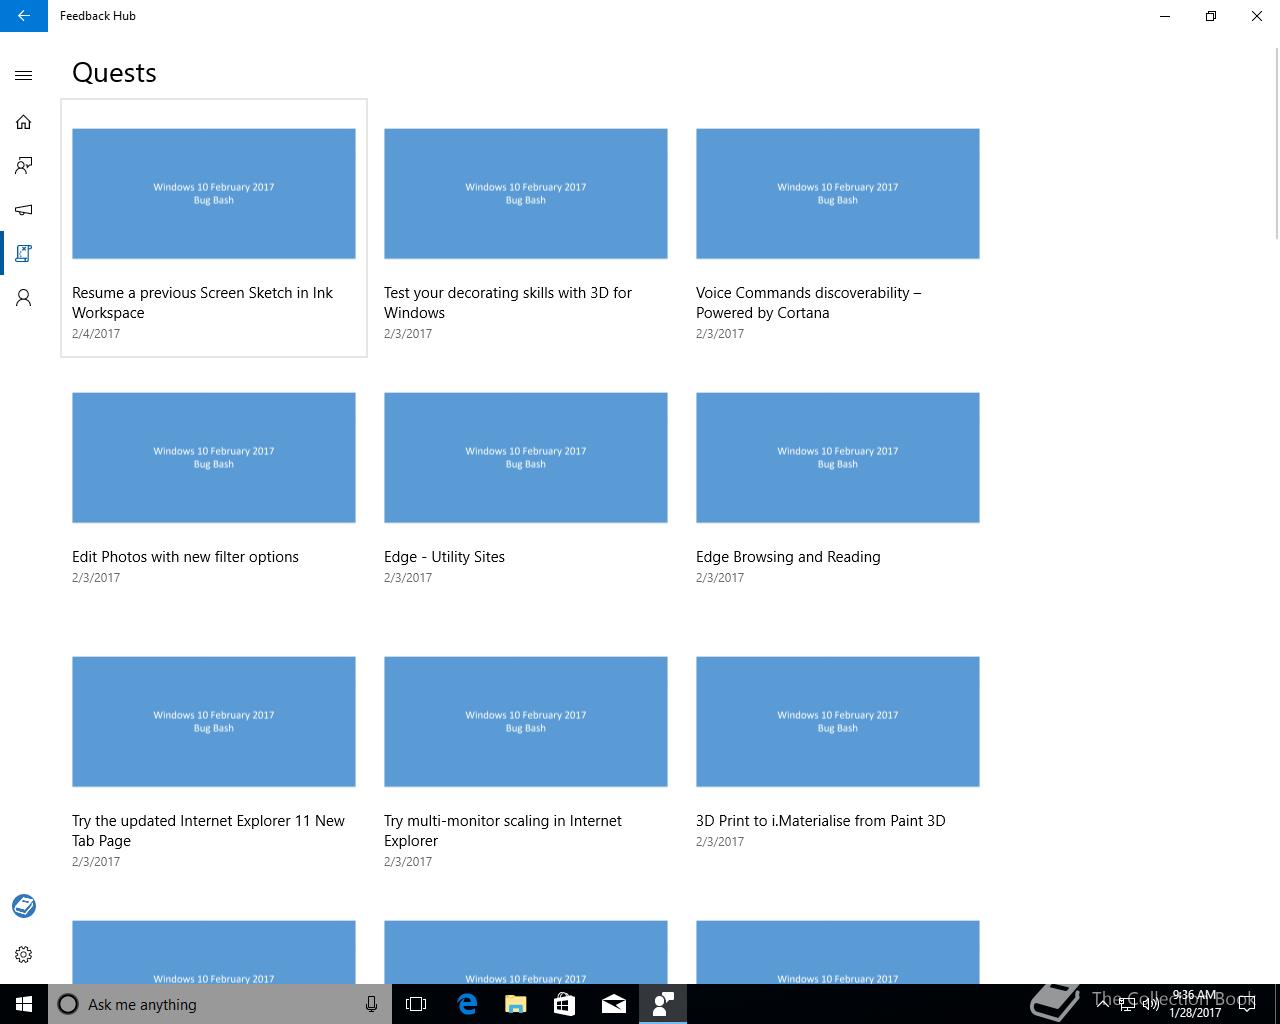1280x1024 pixels.
Task: Open the Voice Commands discoverability thumbnail
Action: [838, 193]
